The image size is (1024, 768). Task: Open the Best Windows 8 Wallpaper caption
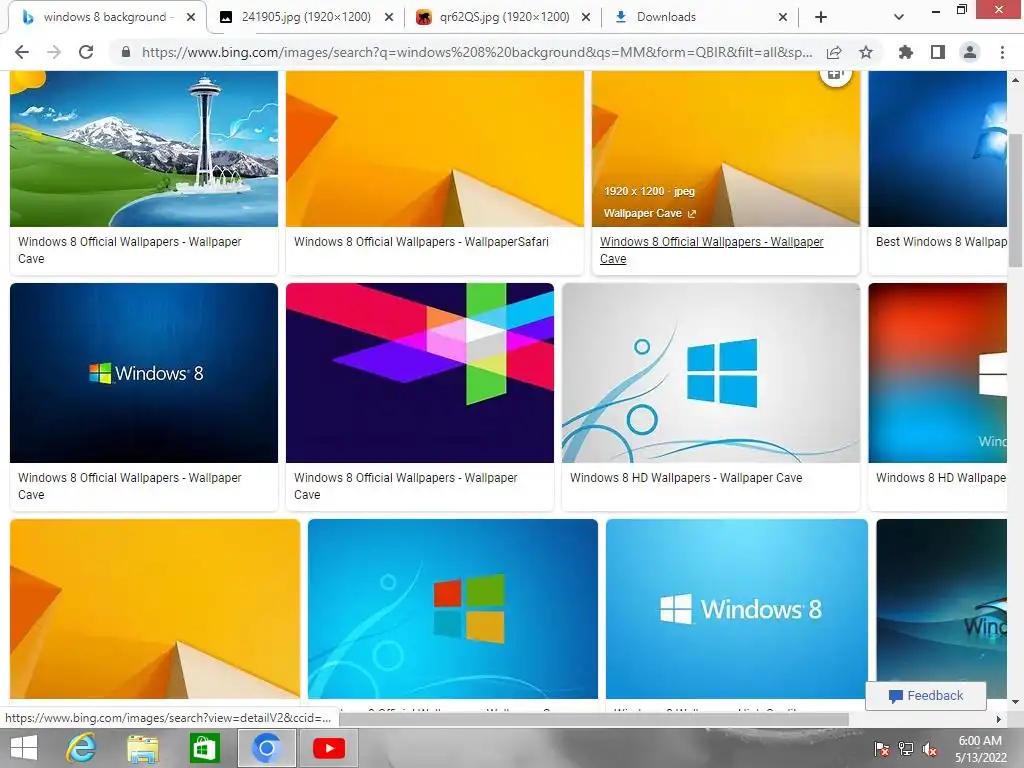941,242
